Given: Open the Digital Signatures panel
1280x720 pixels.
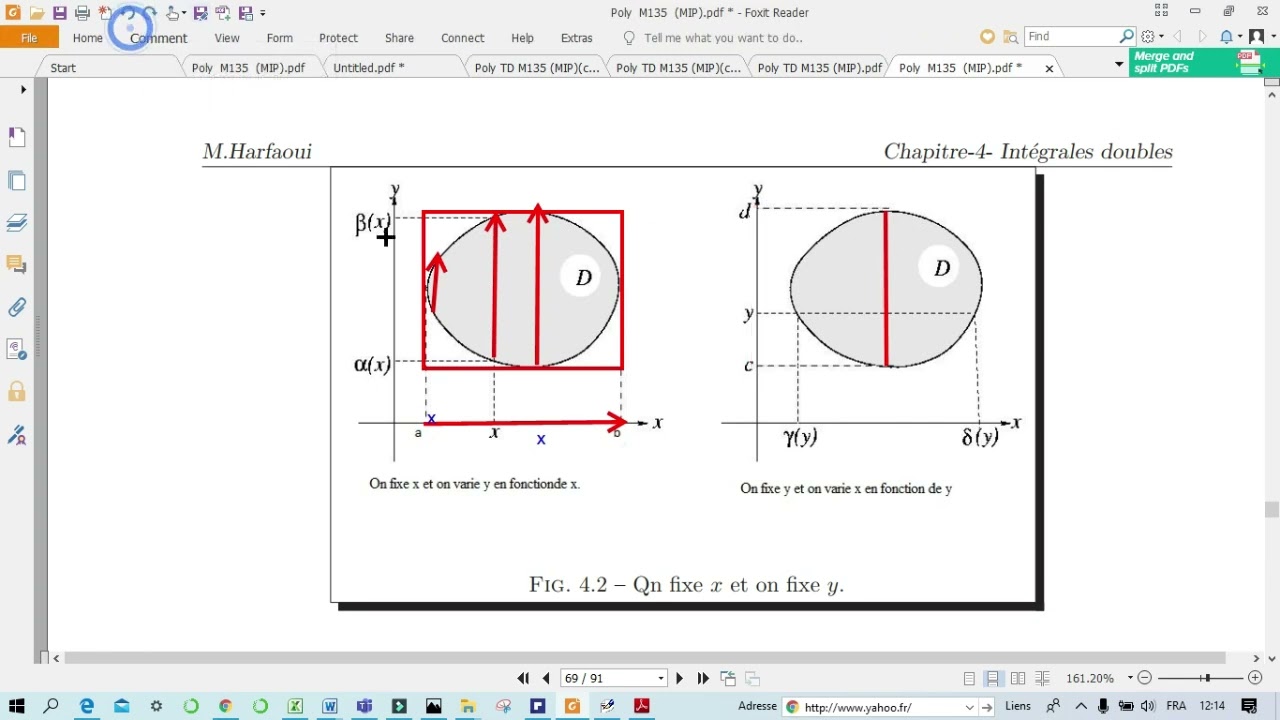Looking at the screenshot, I should coord(17,435).
